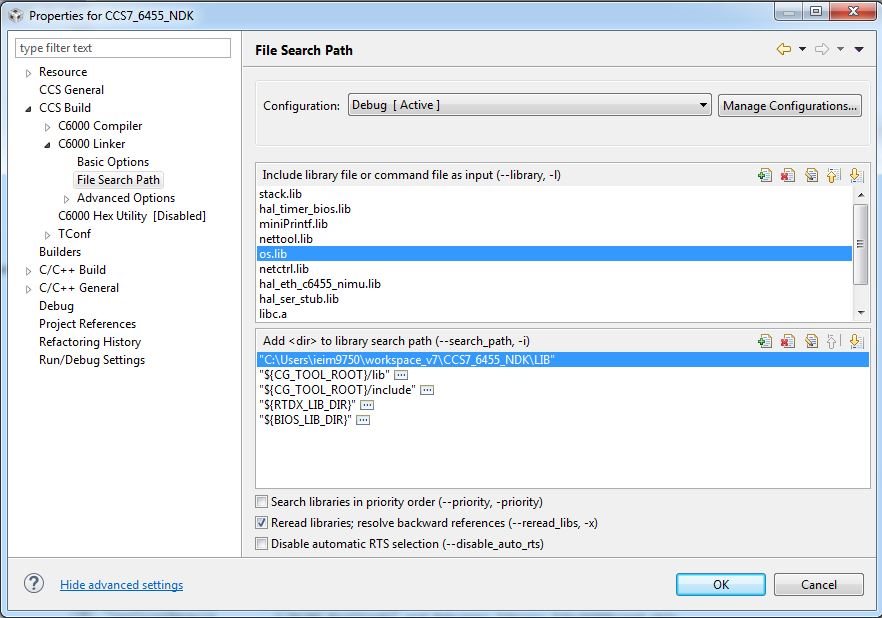Click the help question mark icon
Image resolution: width=882 pixels, height=618 pixels.
coord(34,584)
